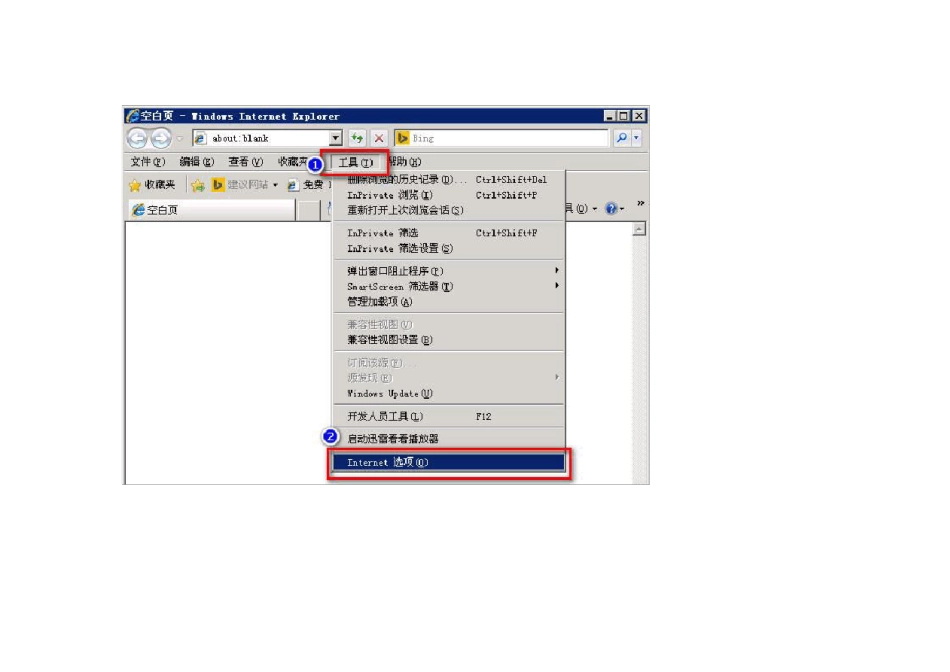
Task: Click the page icon in address bar
Action: (201, 138)
